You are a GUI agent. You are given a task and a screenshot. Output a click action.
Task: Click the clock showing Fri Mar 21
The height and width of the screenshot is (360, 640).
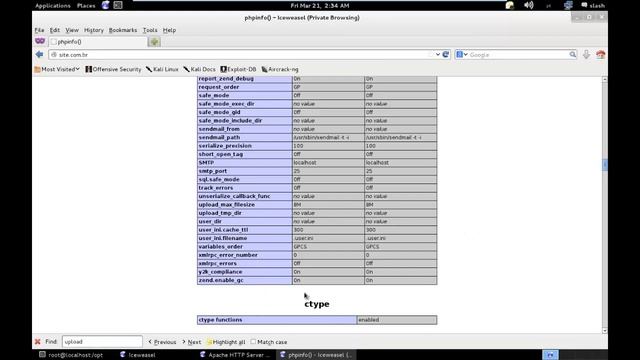pos(320,6)
